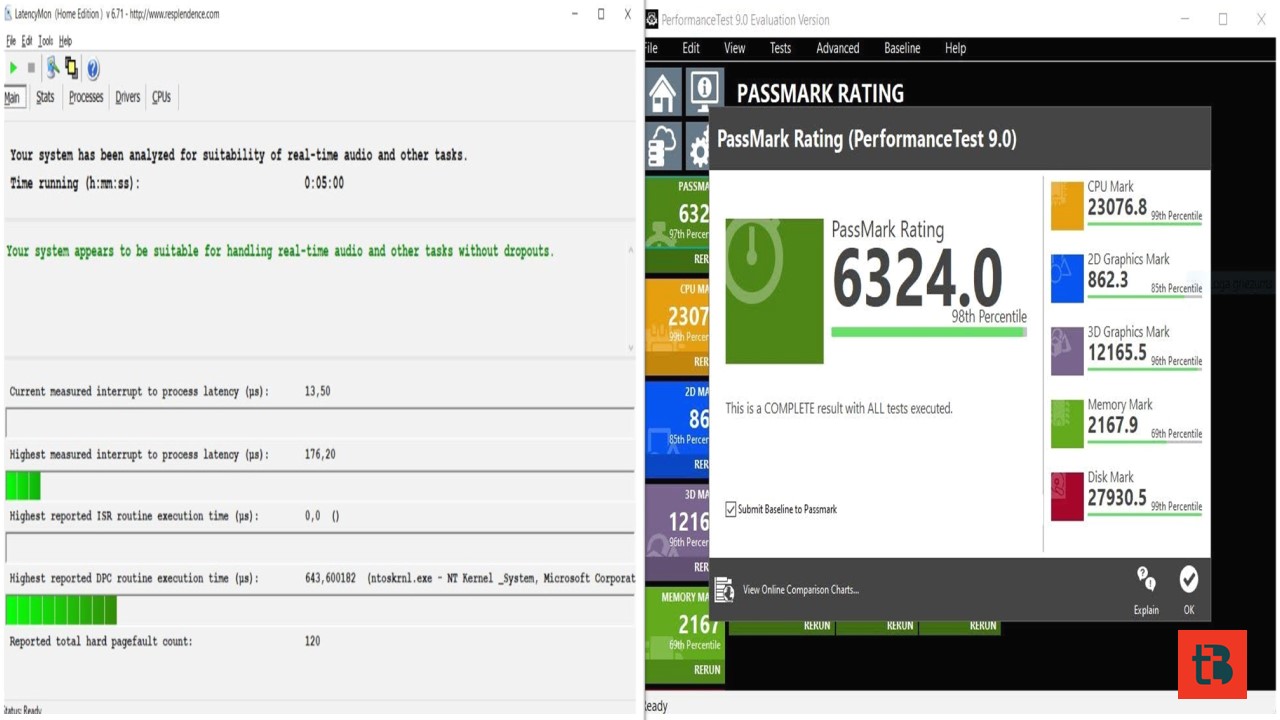
Task: Click the online comparison charts document icon
Action: pos(724,590)
